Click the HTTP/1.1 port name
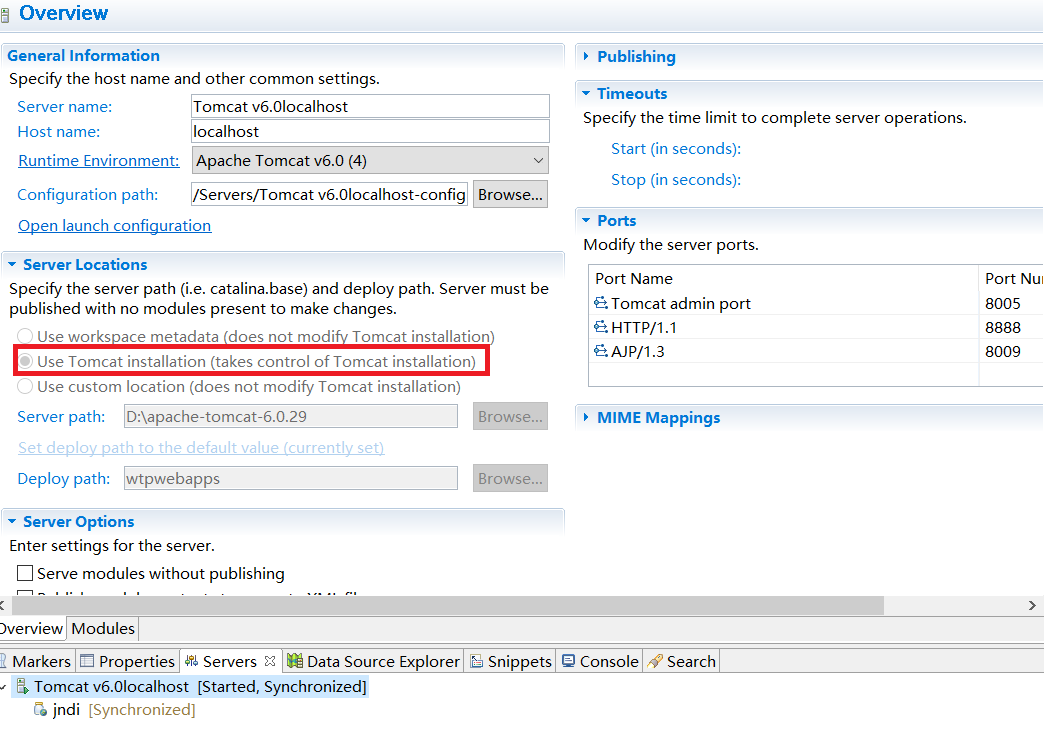The image size is (1044, 732). pos(644,328)
